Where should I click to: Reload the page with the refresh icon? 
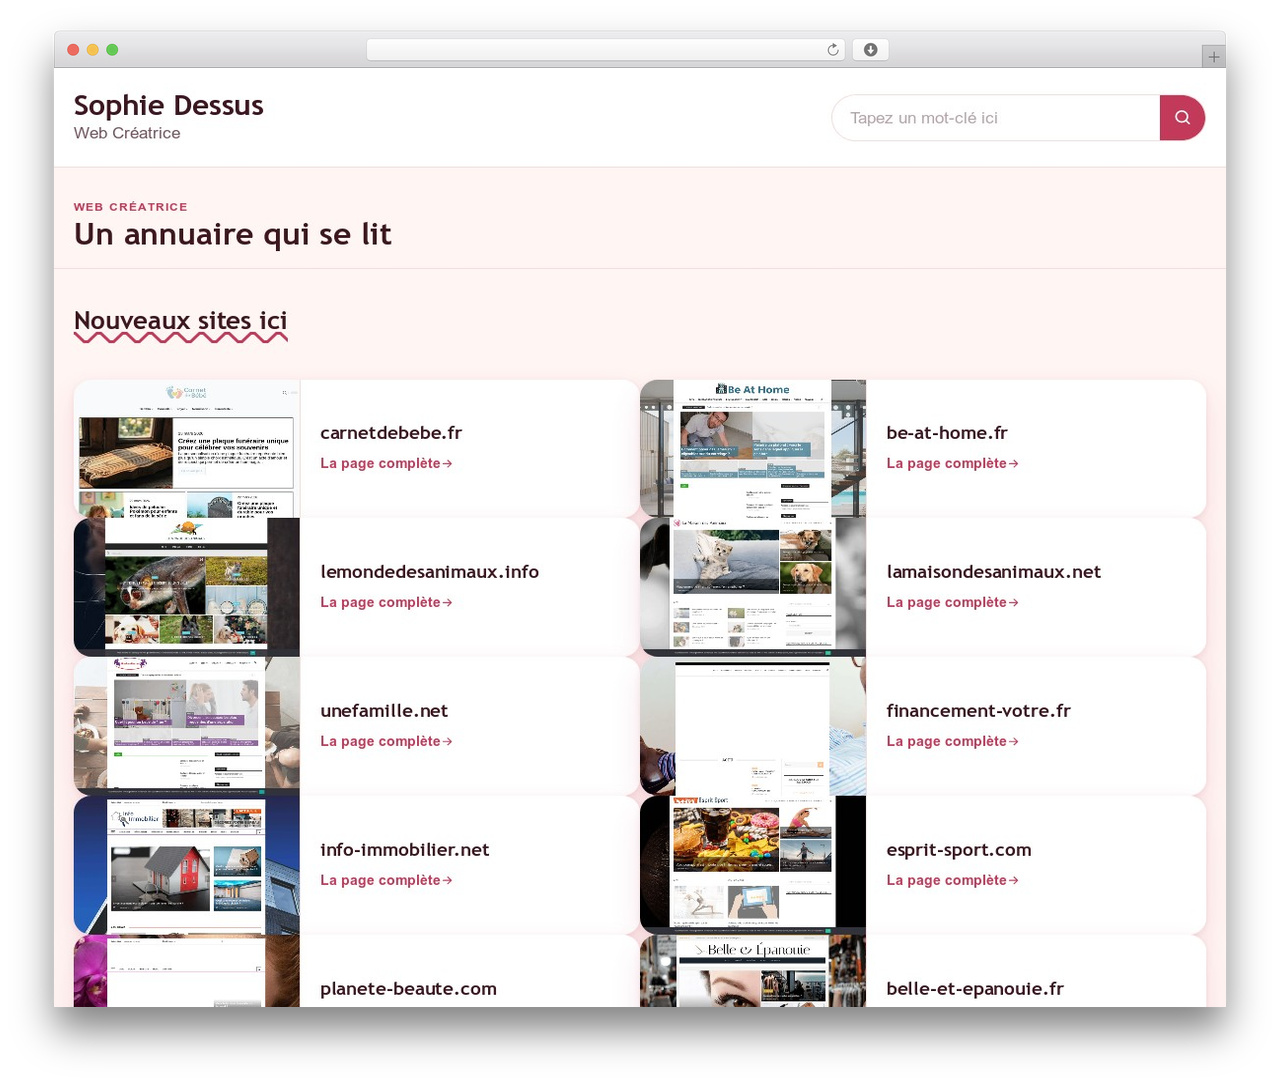tap(832, 50)
